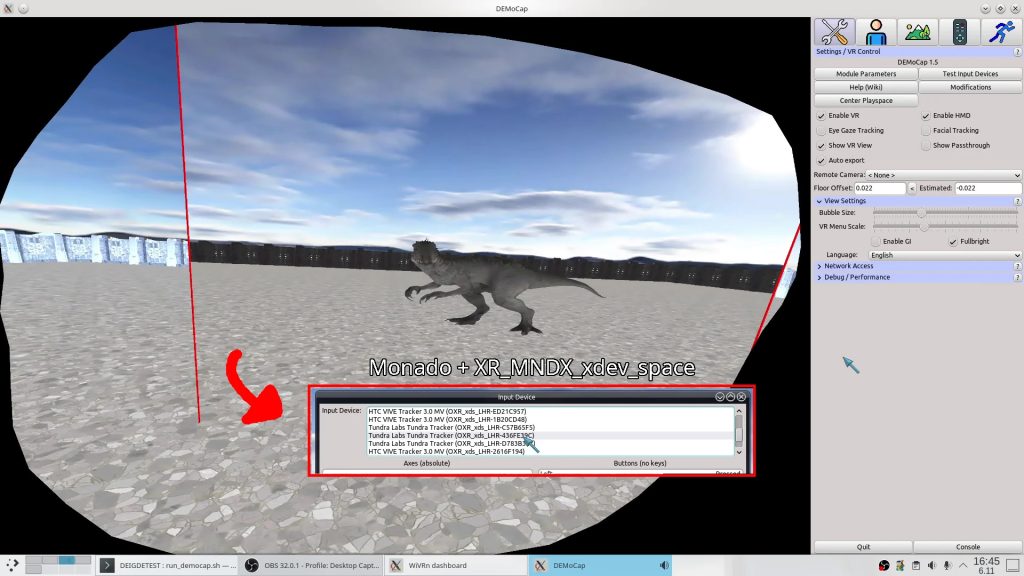Open the landscape scene icon panel
This screenshot has height=576, width=1024.
click(x=918, y=31)
